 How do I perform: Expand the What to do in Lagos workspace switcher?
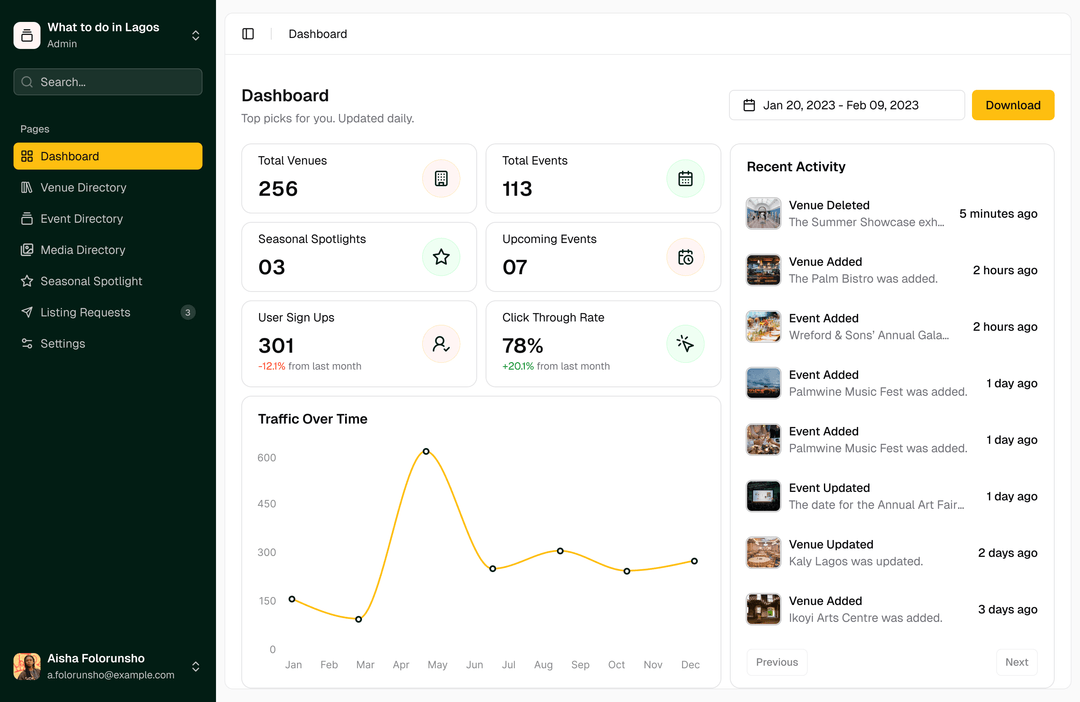(x=196, y=35)
